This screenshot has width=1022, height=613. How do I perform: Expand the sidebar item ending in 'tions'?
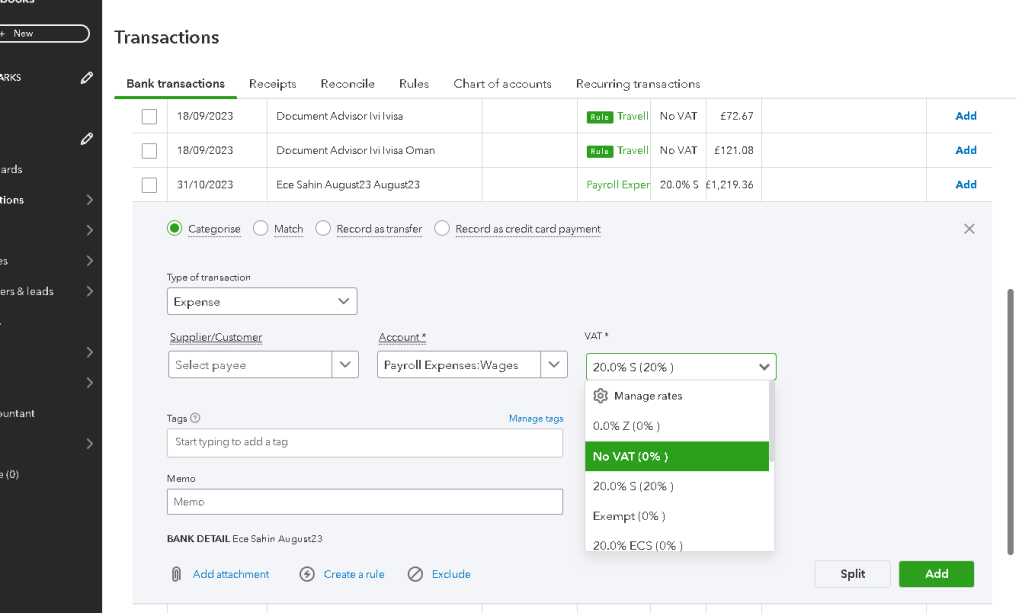pos(90,200)
